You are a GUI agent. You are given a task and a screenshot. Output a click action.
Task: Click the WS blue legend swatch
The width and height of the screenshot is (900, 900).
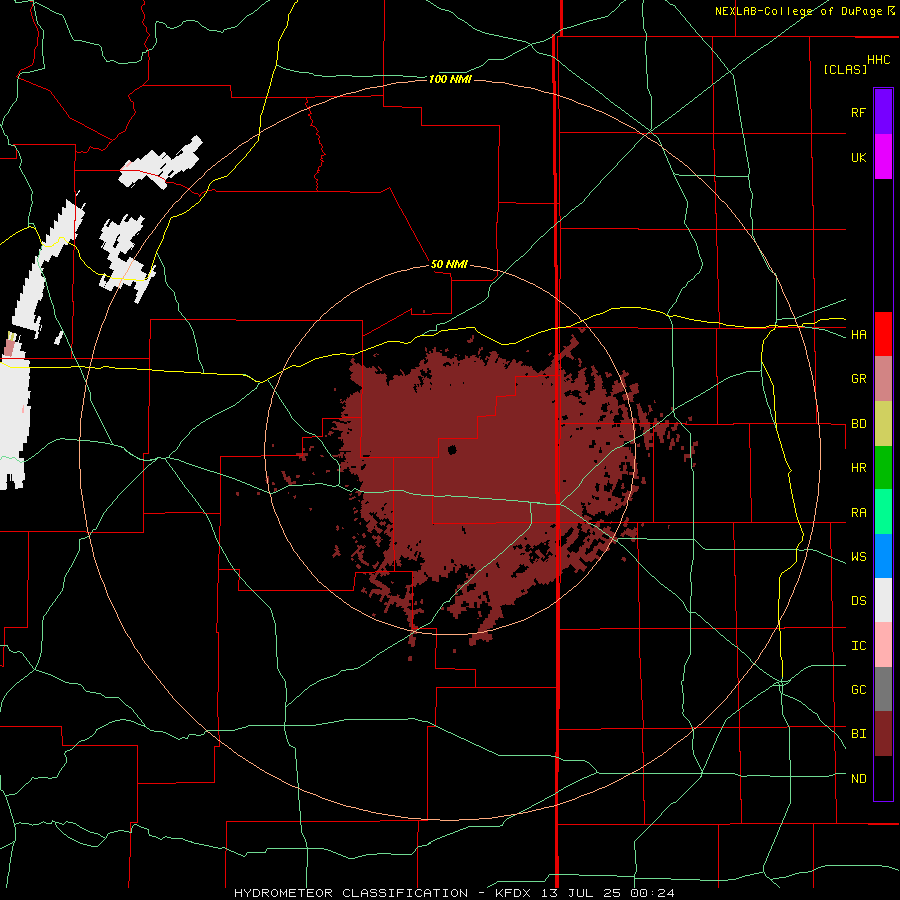[x=883, y=556]
